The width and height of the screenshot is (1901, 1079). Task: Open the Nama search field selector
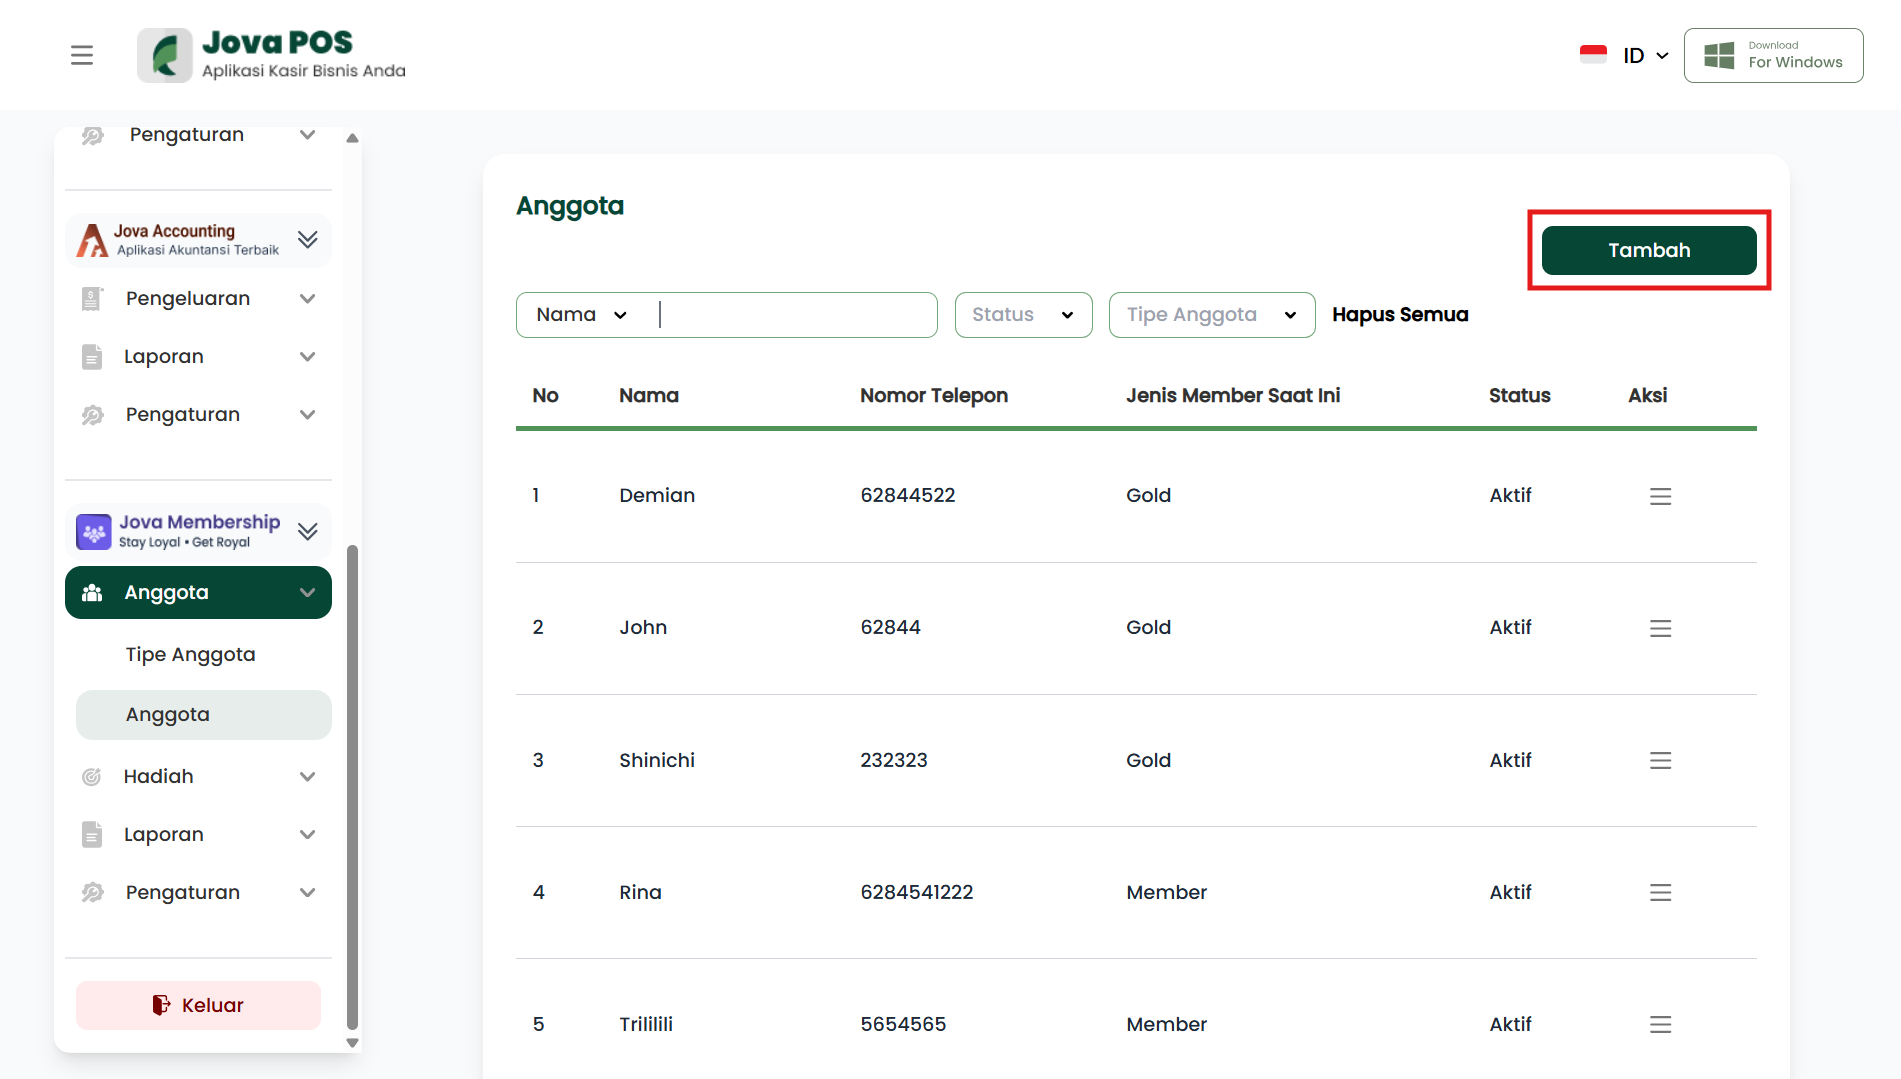[582, 315]
